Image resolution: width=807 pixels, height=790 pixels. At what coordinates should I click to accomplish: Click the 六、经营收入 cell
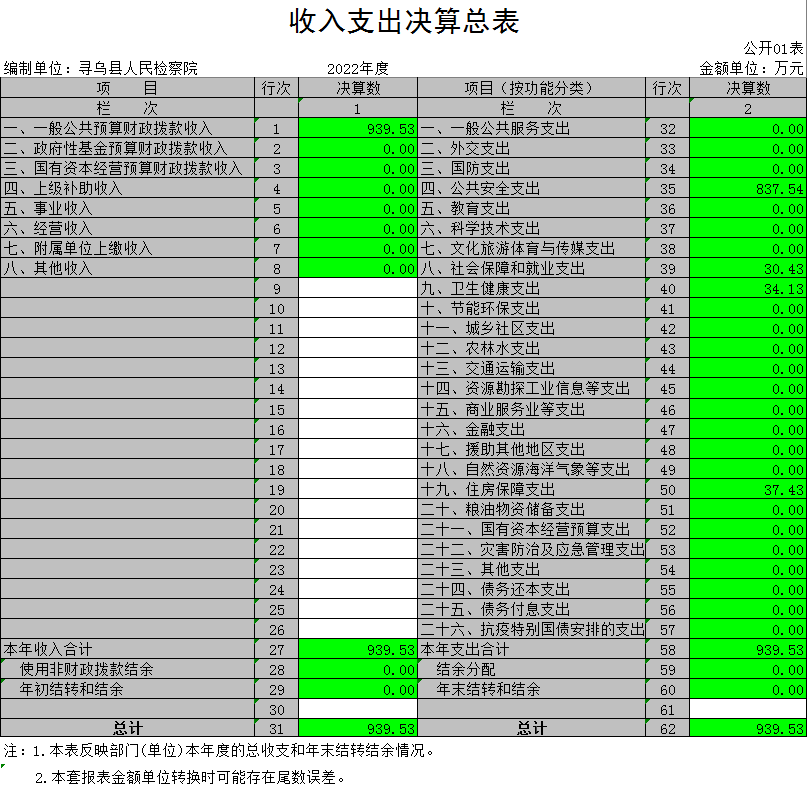pyautogui.click(x=128, y=229)
